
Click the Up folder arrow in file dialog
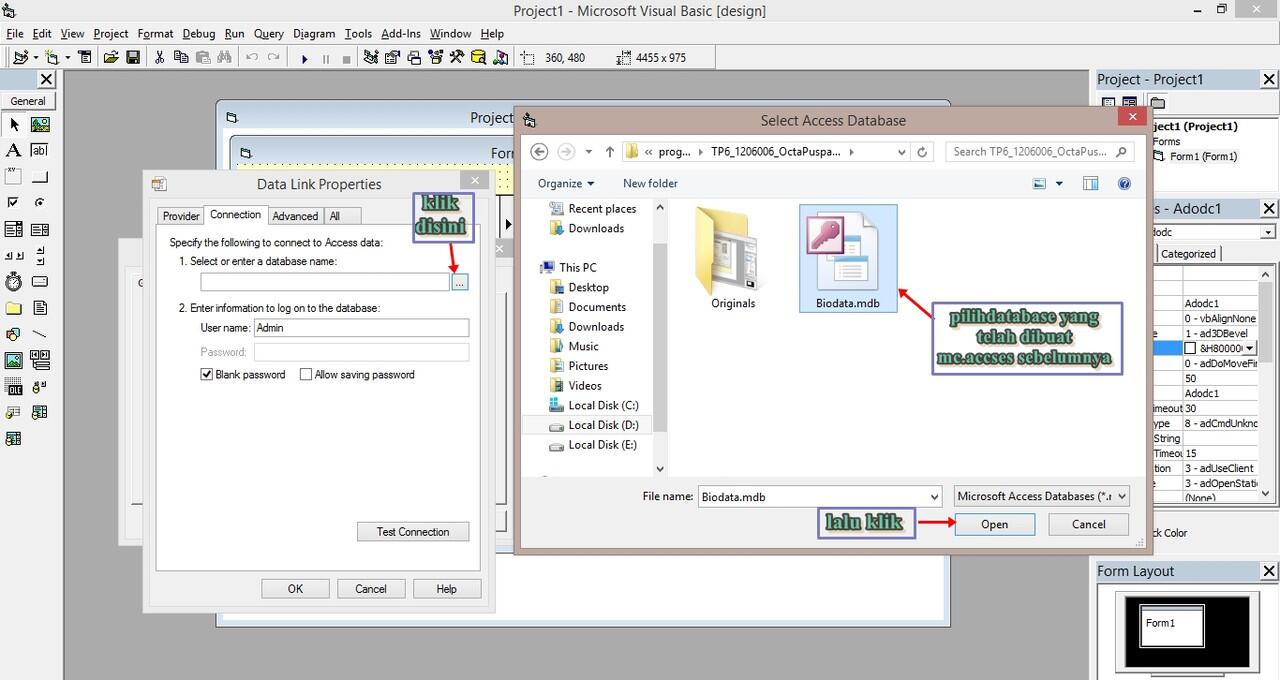(x=610, y=152)
